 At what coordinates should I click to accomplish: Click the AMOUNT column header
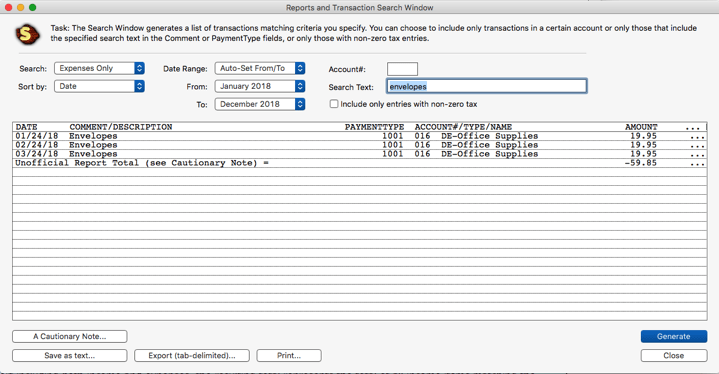coord(641,127)
